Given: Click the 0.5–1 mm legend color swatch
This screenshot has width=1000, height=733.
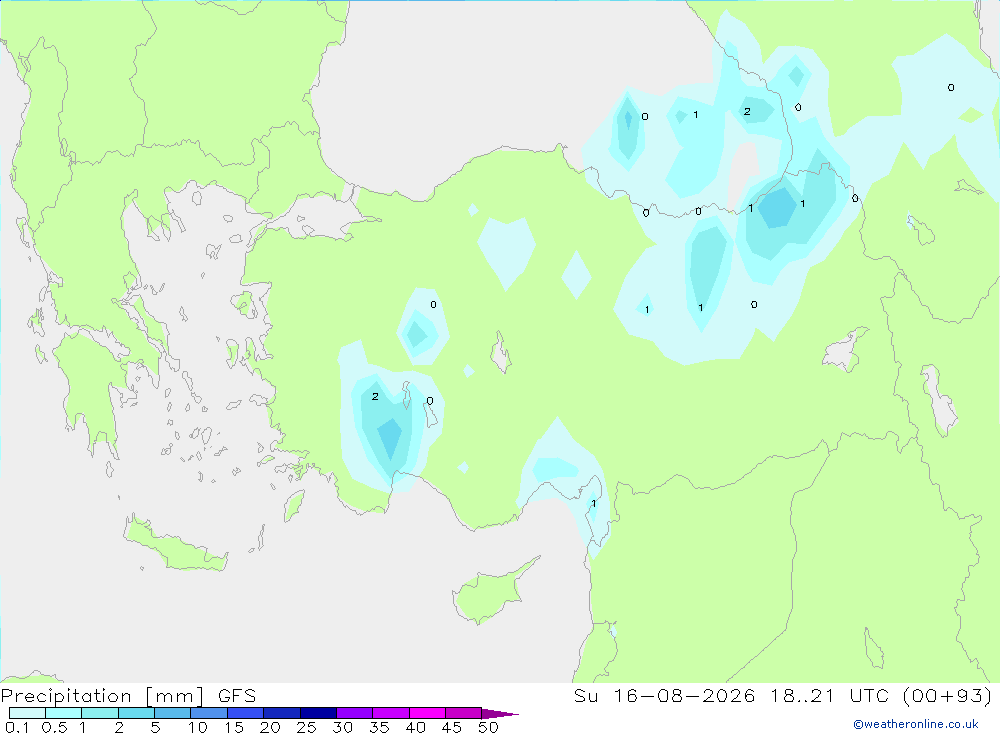Looking at the screenshot, I should [64, 713].
